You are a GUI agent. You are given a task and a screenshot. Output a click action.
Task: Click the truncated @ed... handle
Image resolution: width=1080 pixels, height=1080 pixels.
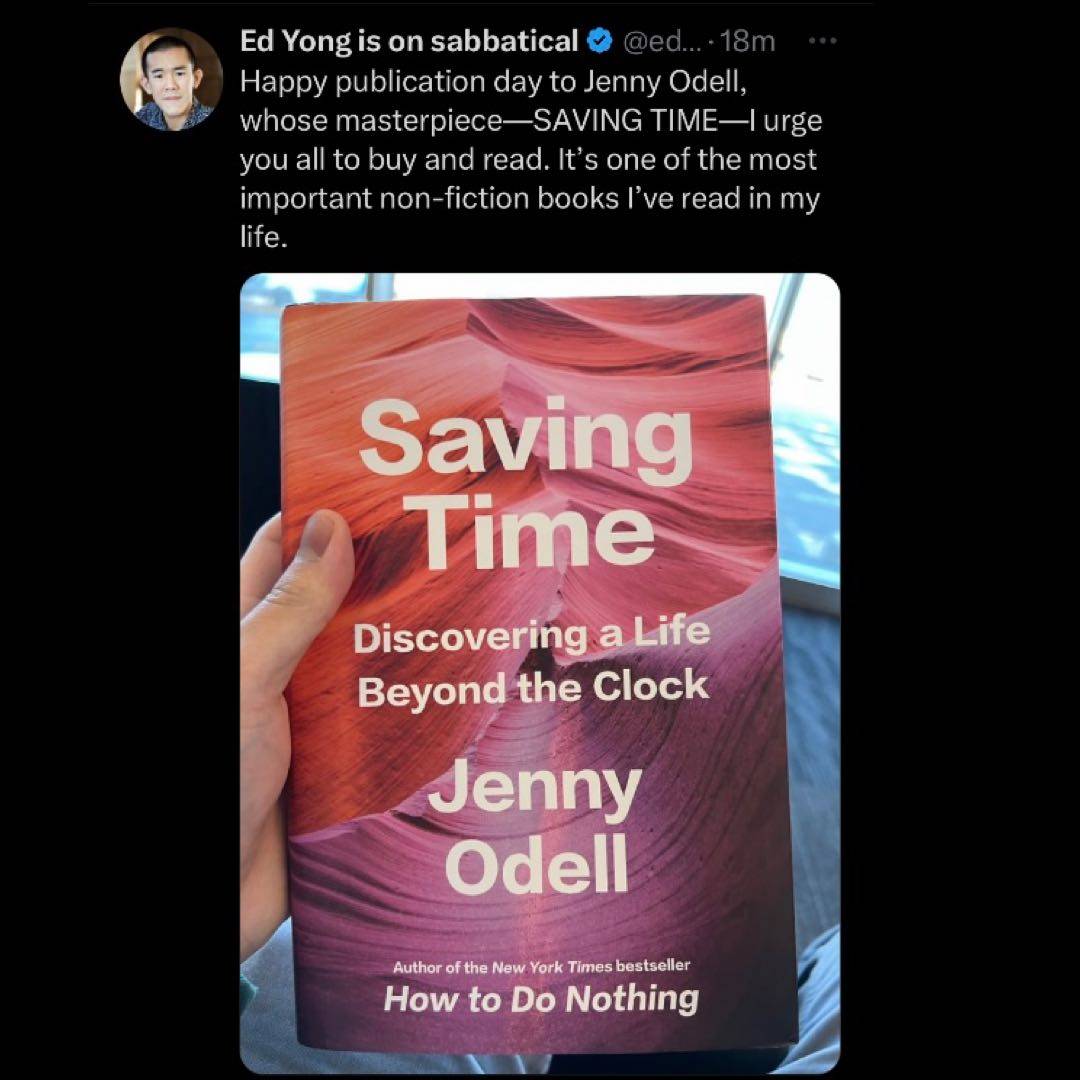click(x=661, y=42)
